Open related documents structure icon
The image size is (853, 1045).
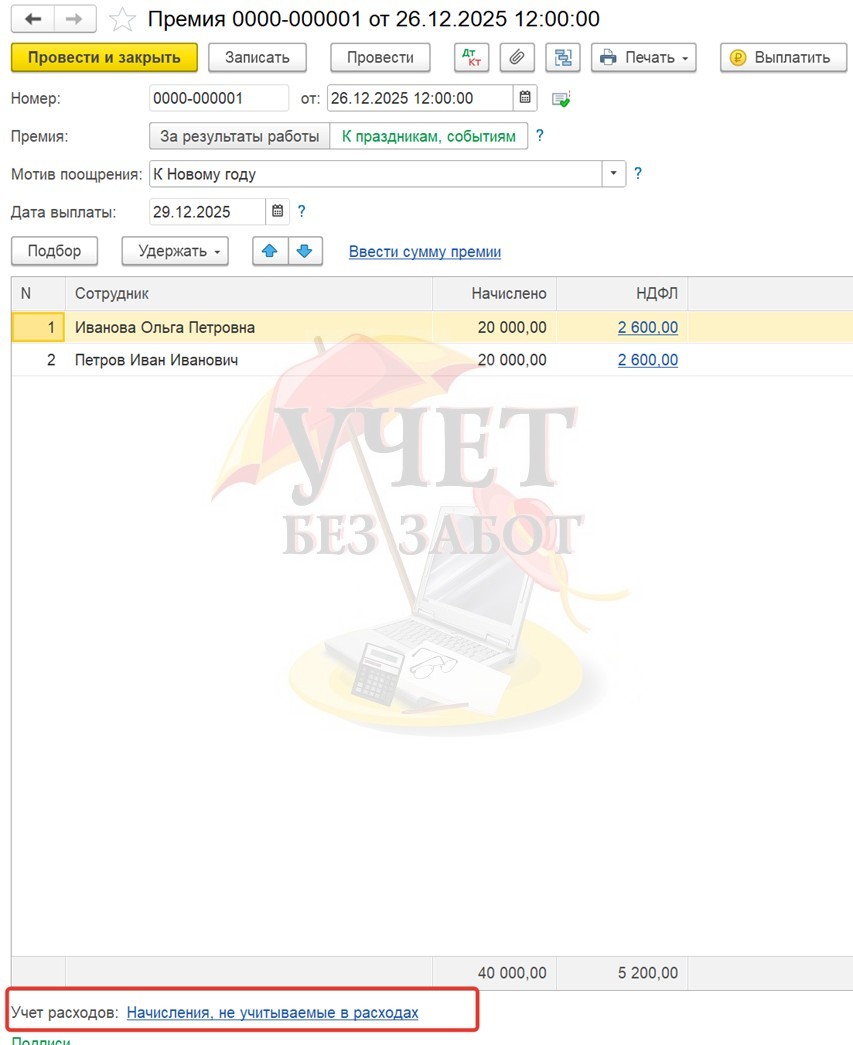pyautogui.click(x=562, y=58)
